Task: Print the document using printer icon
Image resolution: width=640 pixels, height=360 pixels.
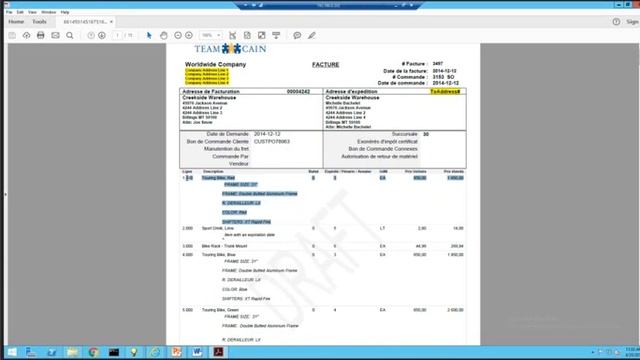Action: click(40, 36)
